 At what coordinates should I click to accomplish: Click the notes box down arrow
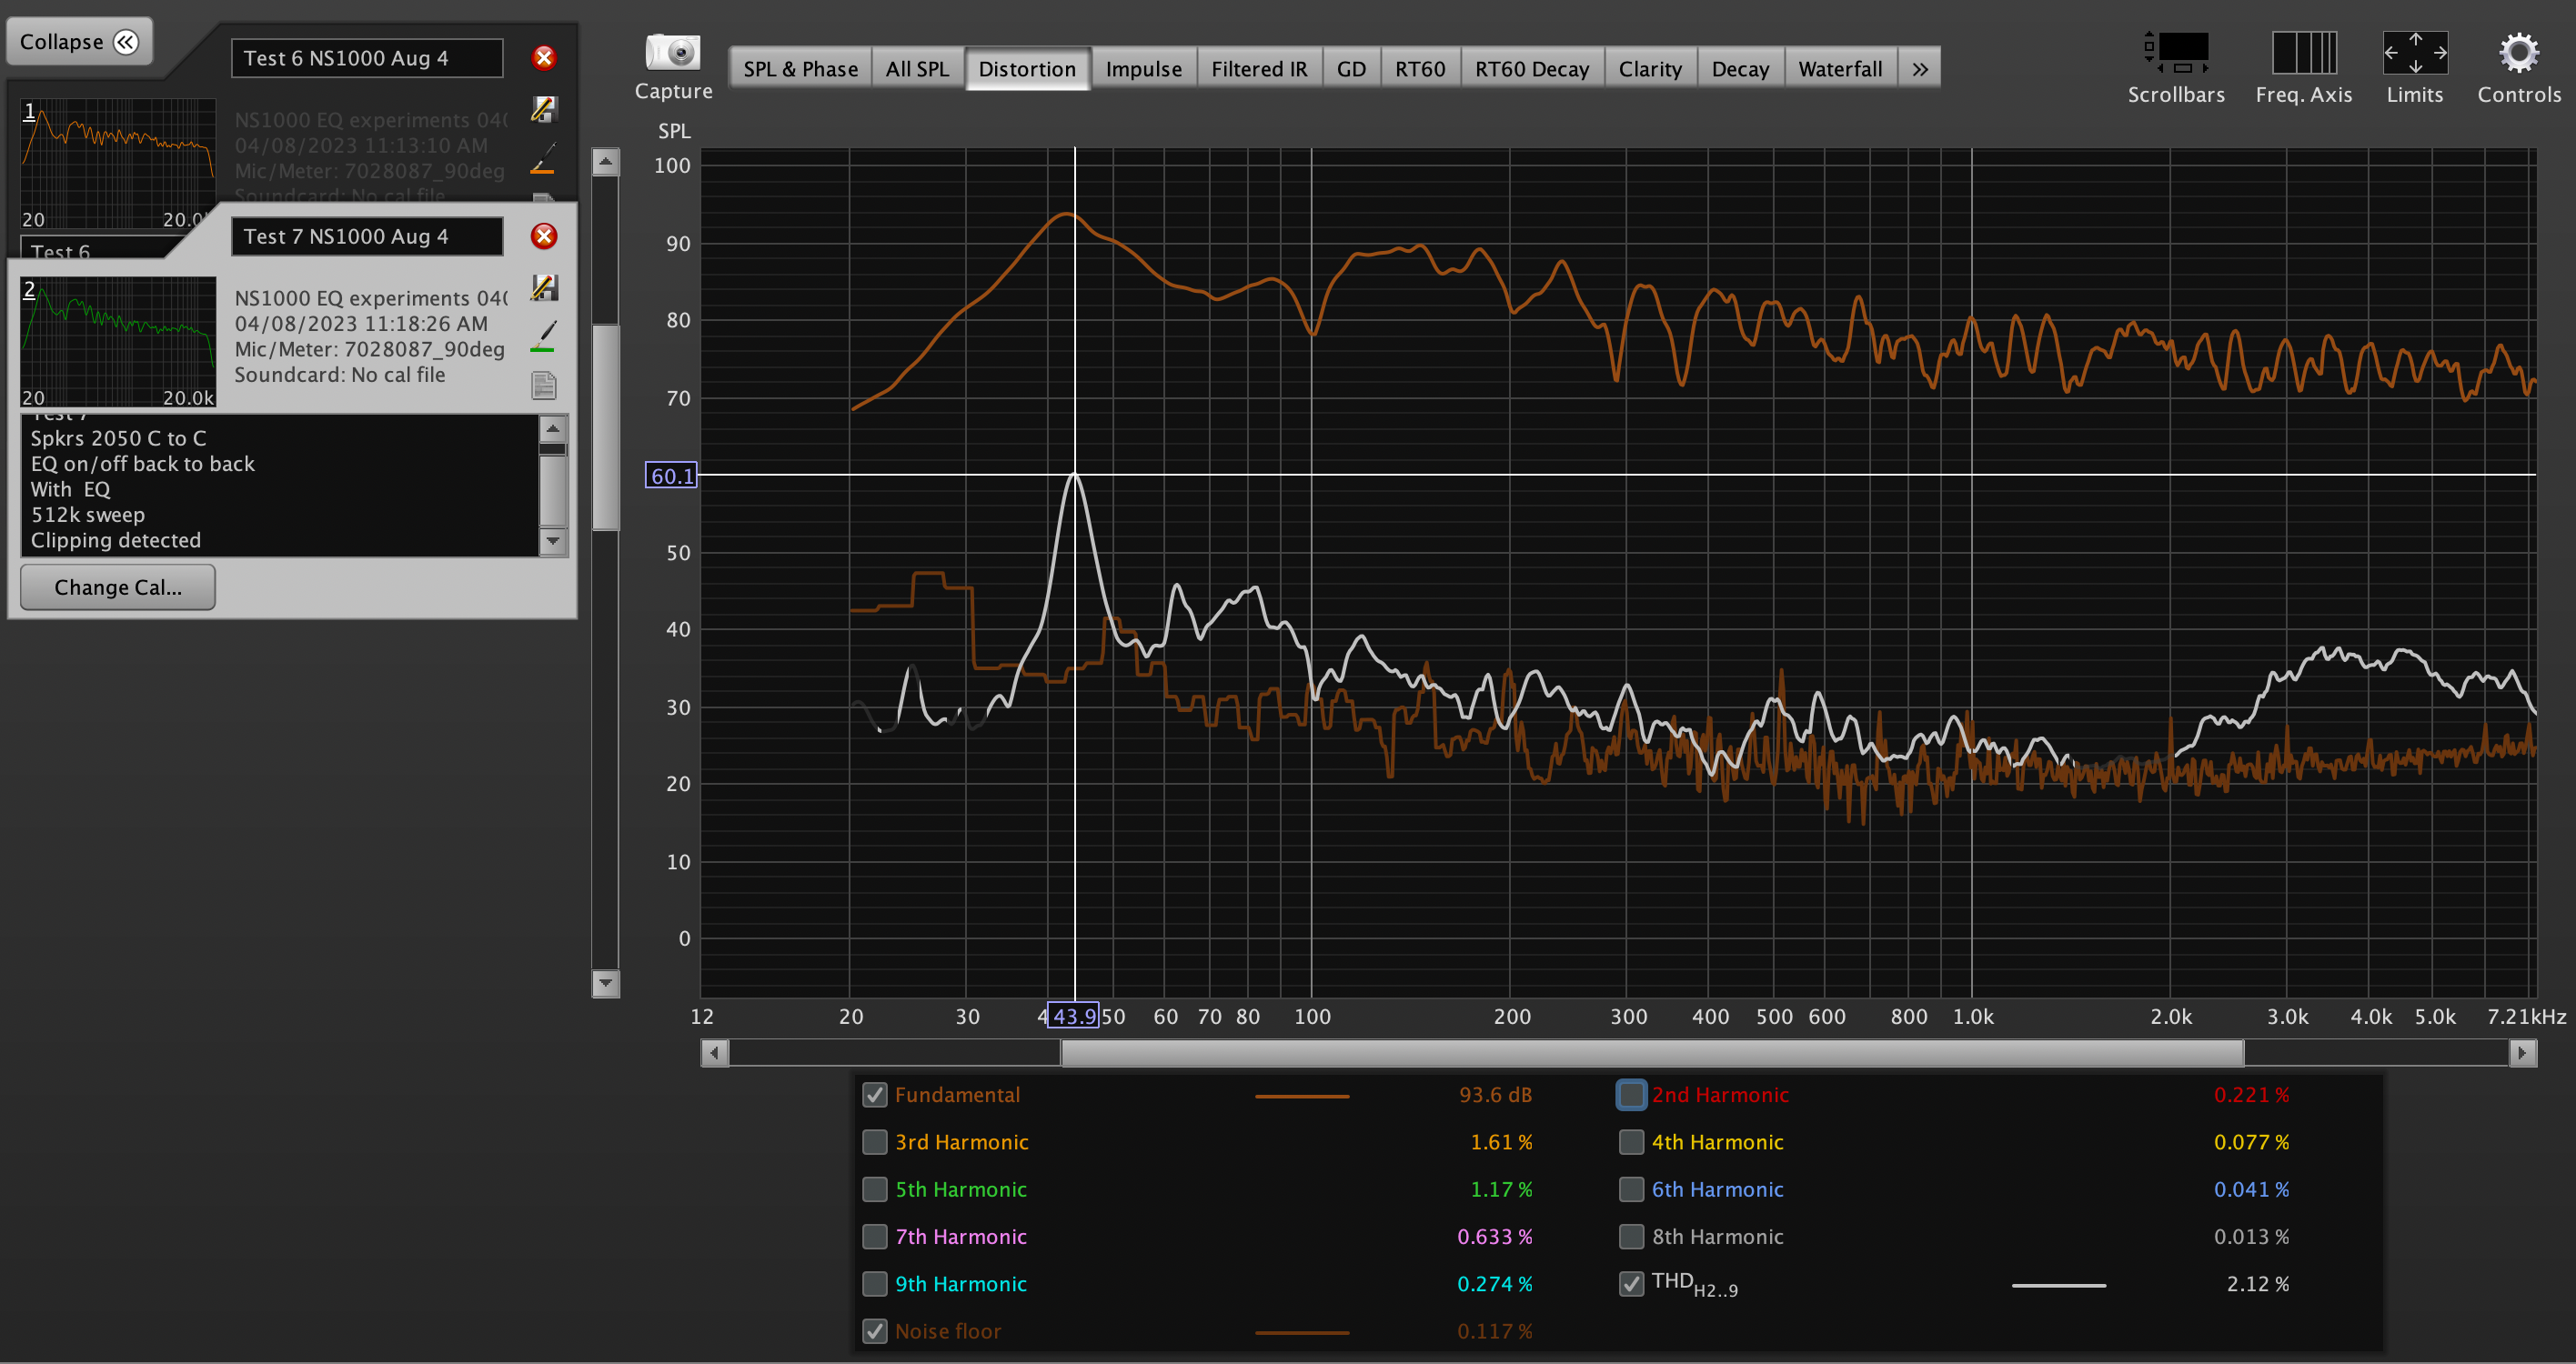pyautogui.click(x=553, y=541)
